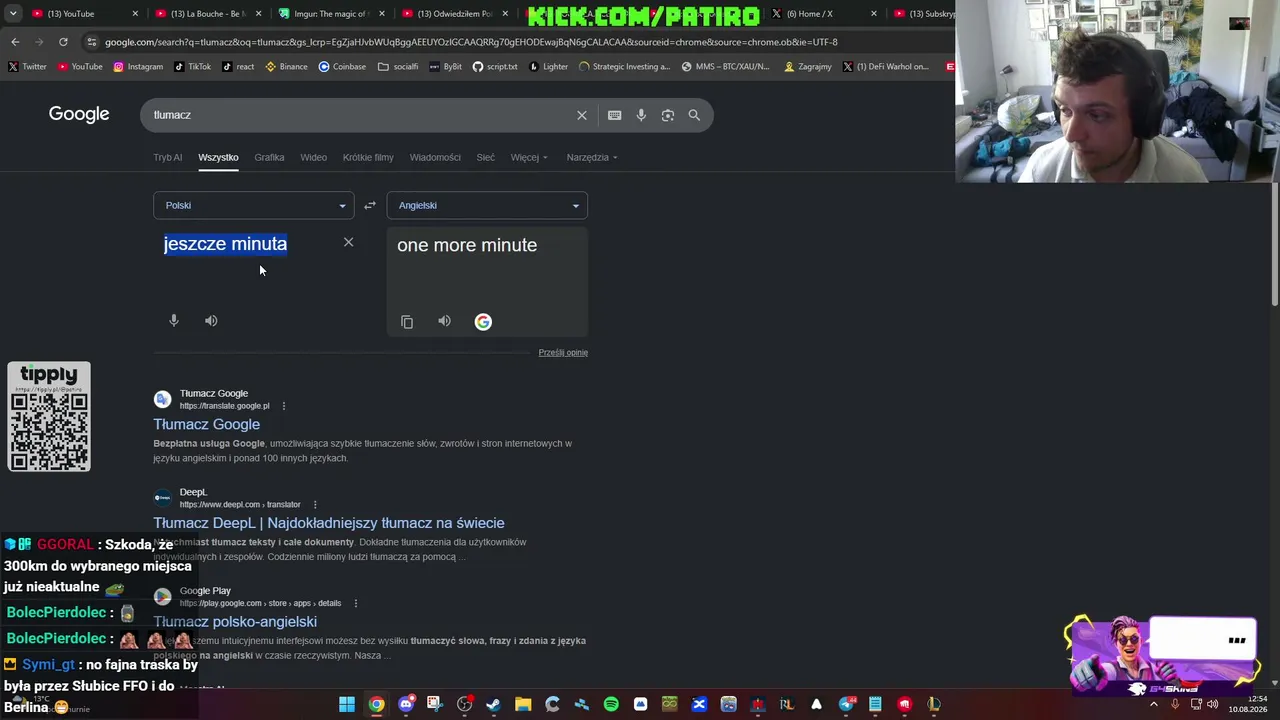
Task: Expand the Więcej search filter menu
Action: (x=529, y=157)
